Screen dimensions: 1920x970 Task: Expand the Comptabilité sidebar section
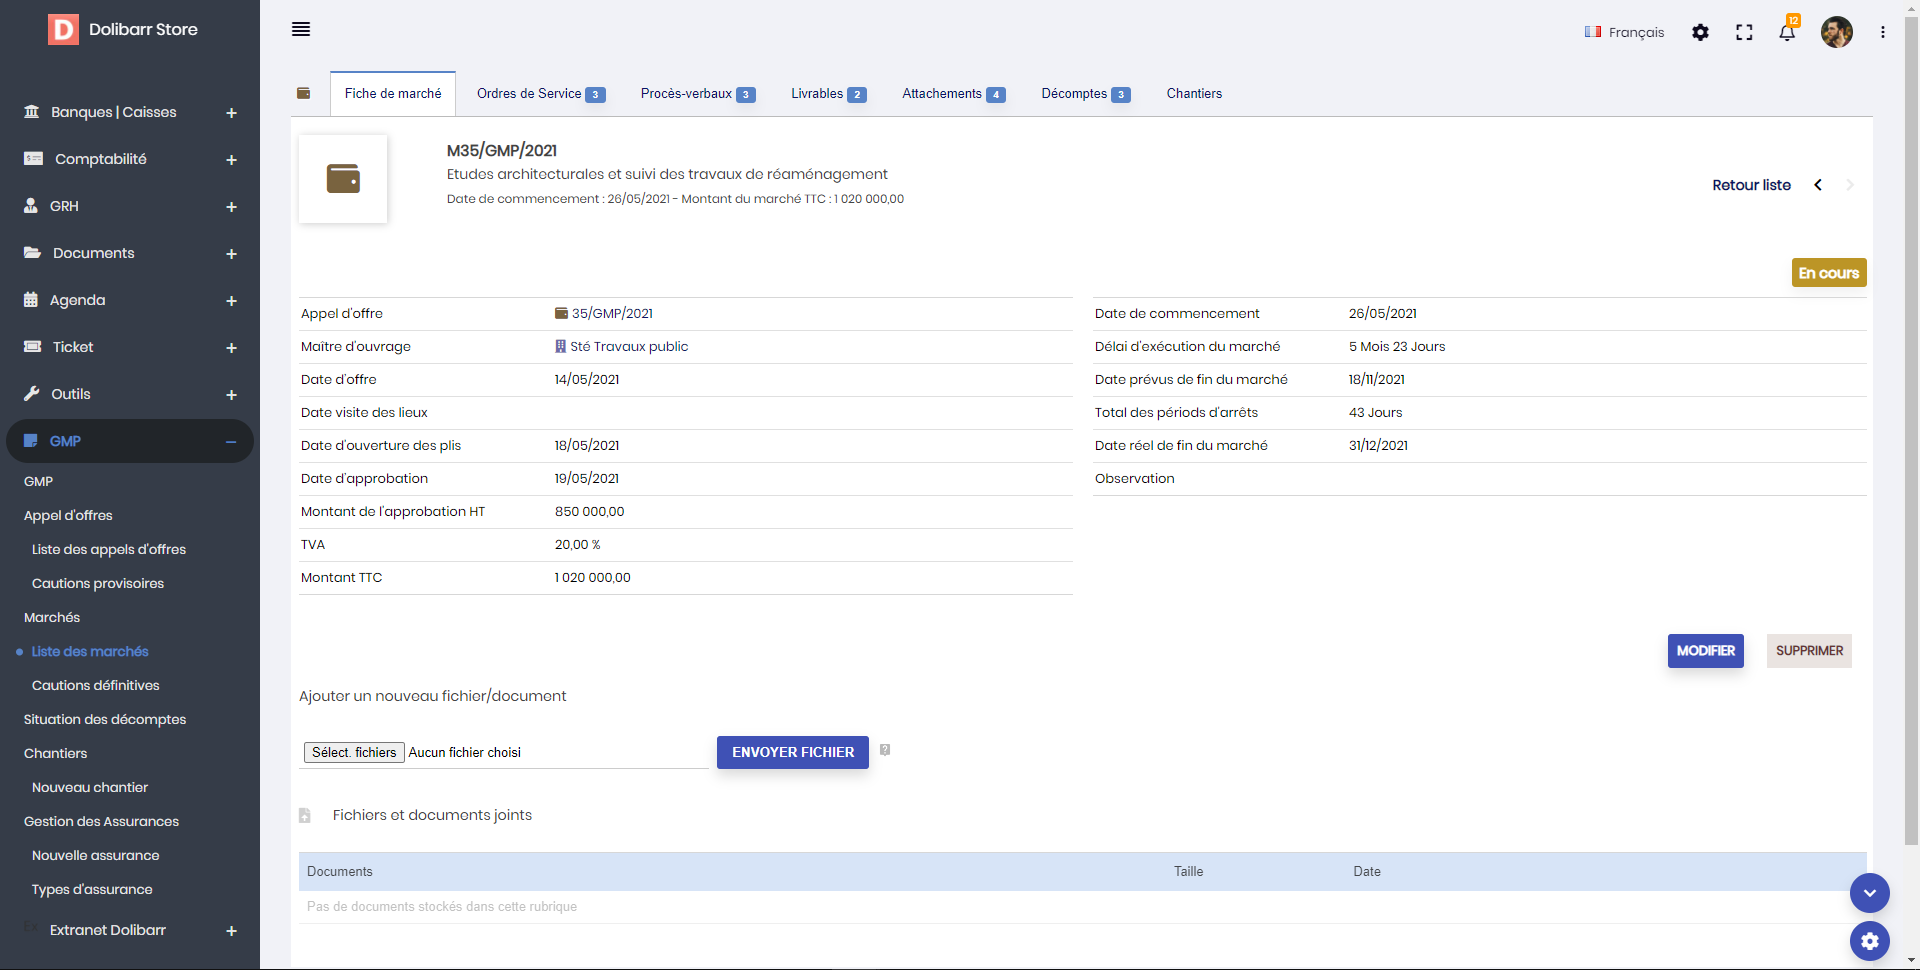pos(231,160)
